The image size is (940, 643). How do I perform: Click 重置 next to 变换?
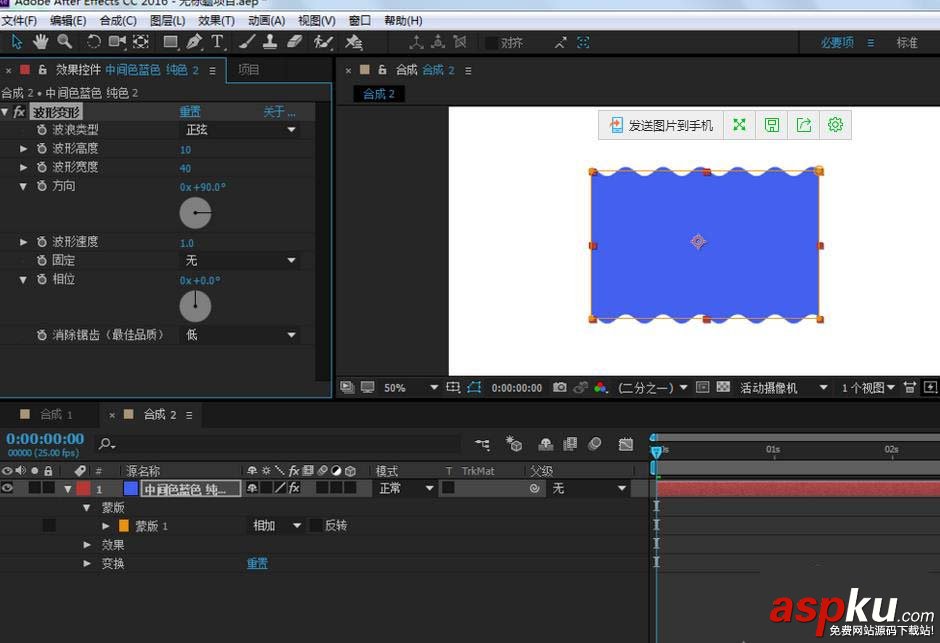(257, 563)
